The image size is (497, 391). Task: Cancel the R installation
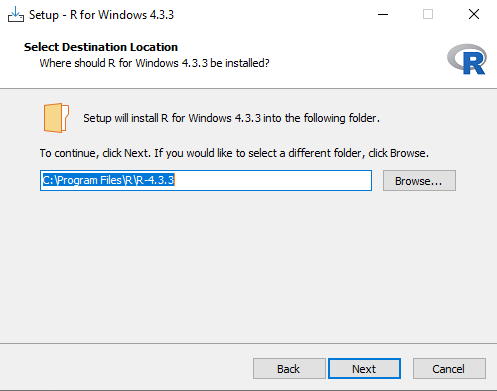449,369
